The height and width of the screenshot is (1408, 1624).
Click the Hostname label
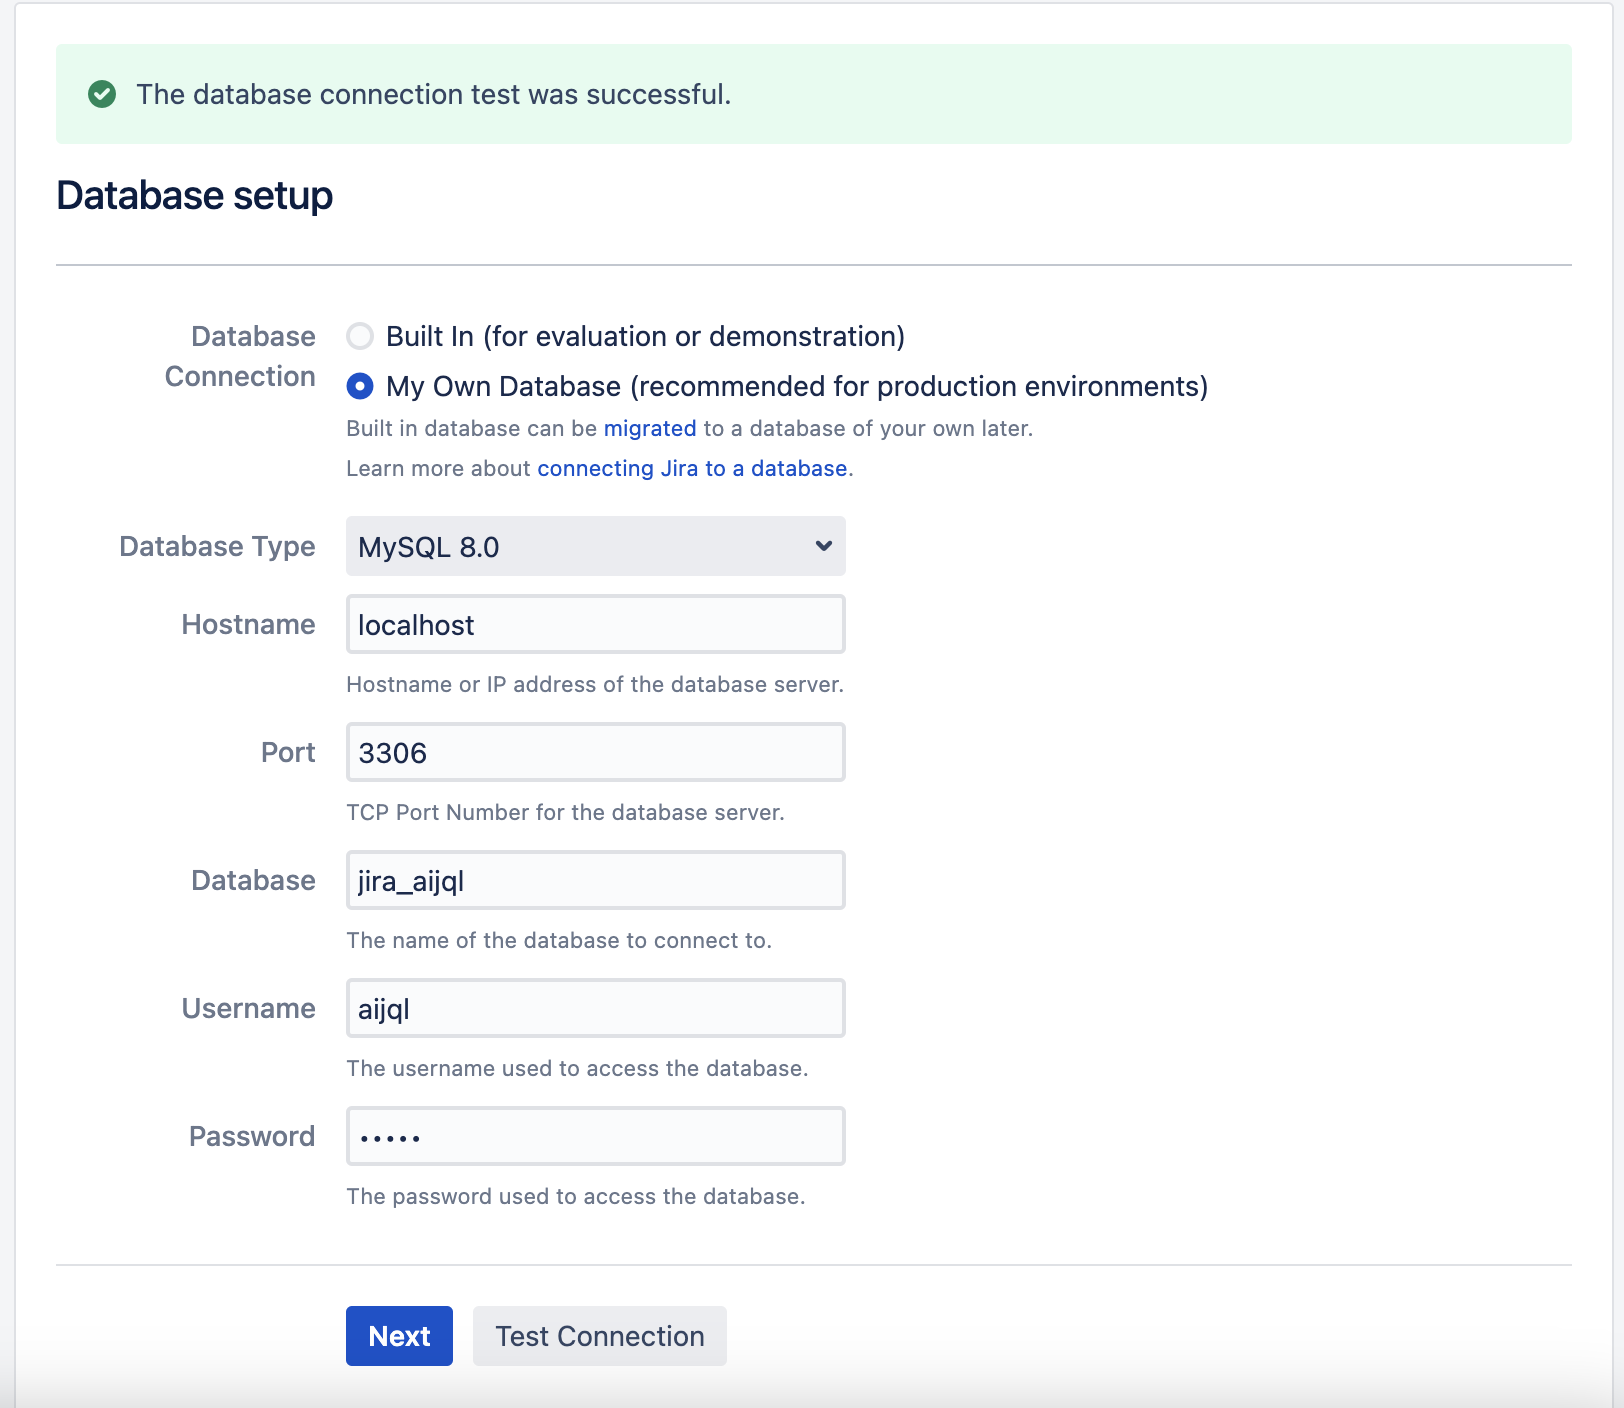[x=248, y=624]
